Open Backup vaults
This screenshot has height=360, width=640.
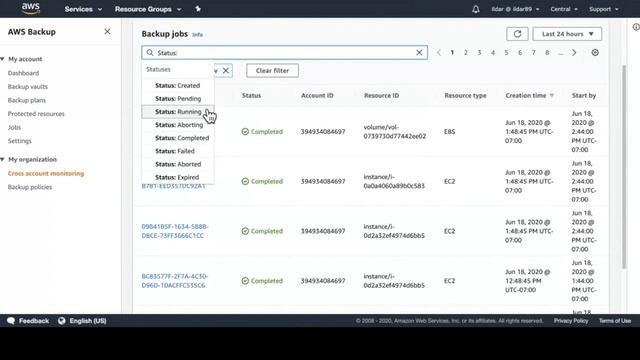[28, 87]
